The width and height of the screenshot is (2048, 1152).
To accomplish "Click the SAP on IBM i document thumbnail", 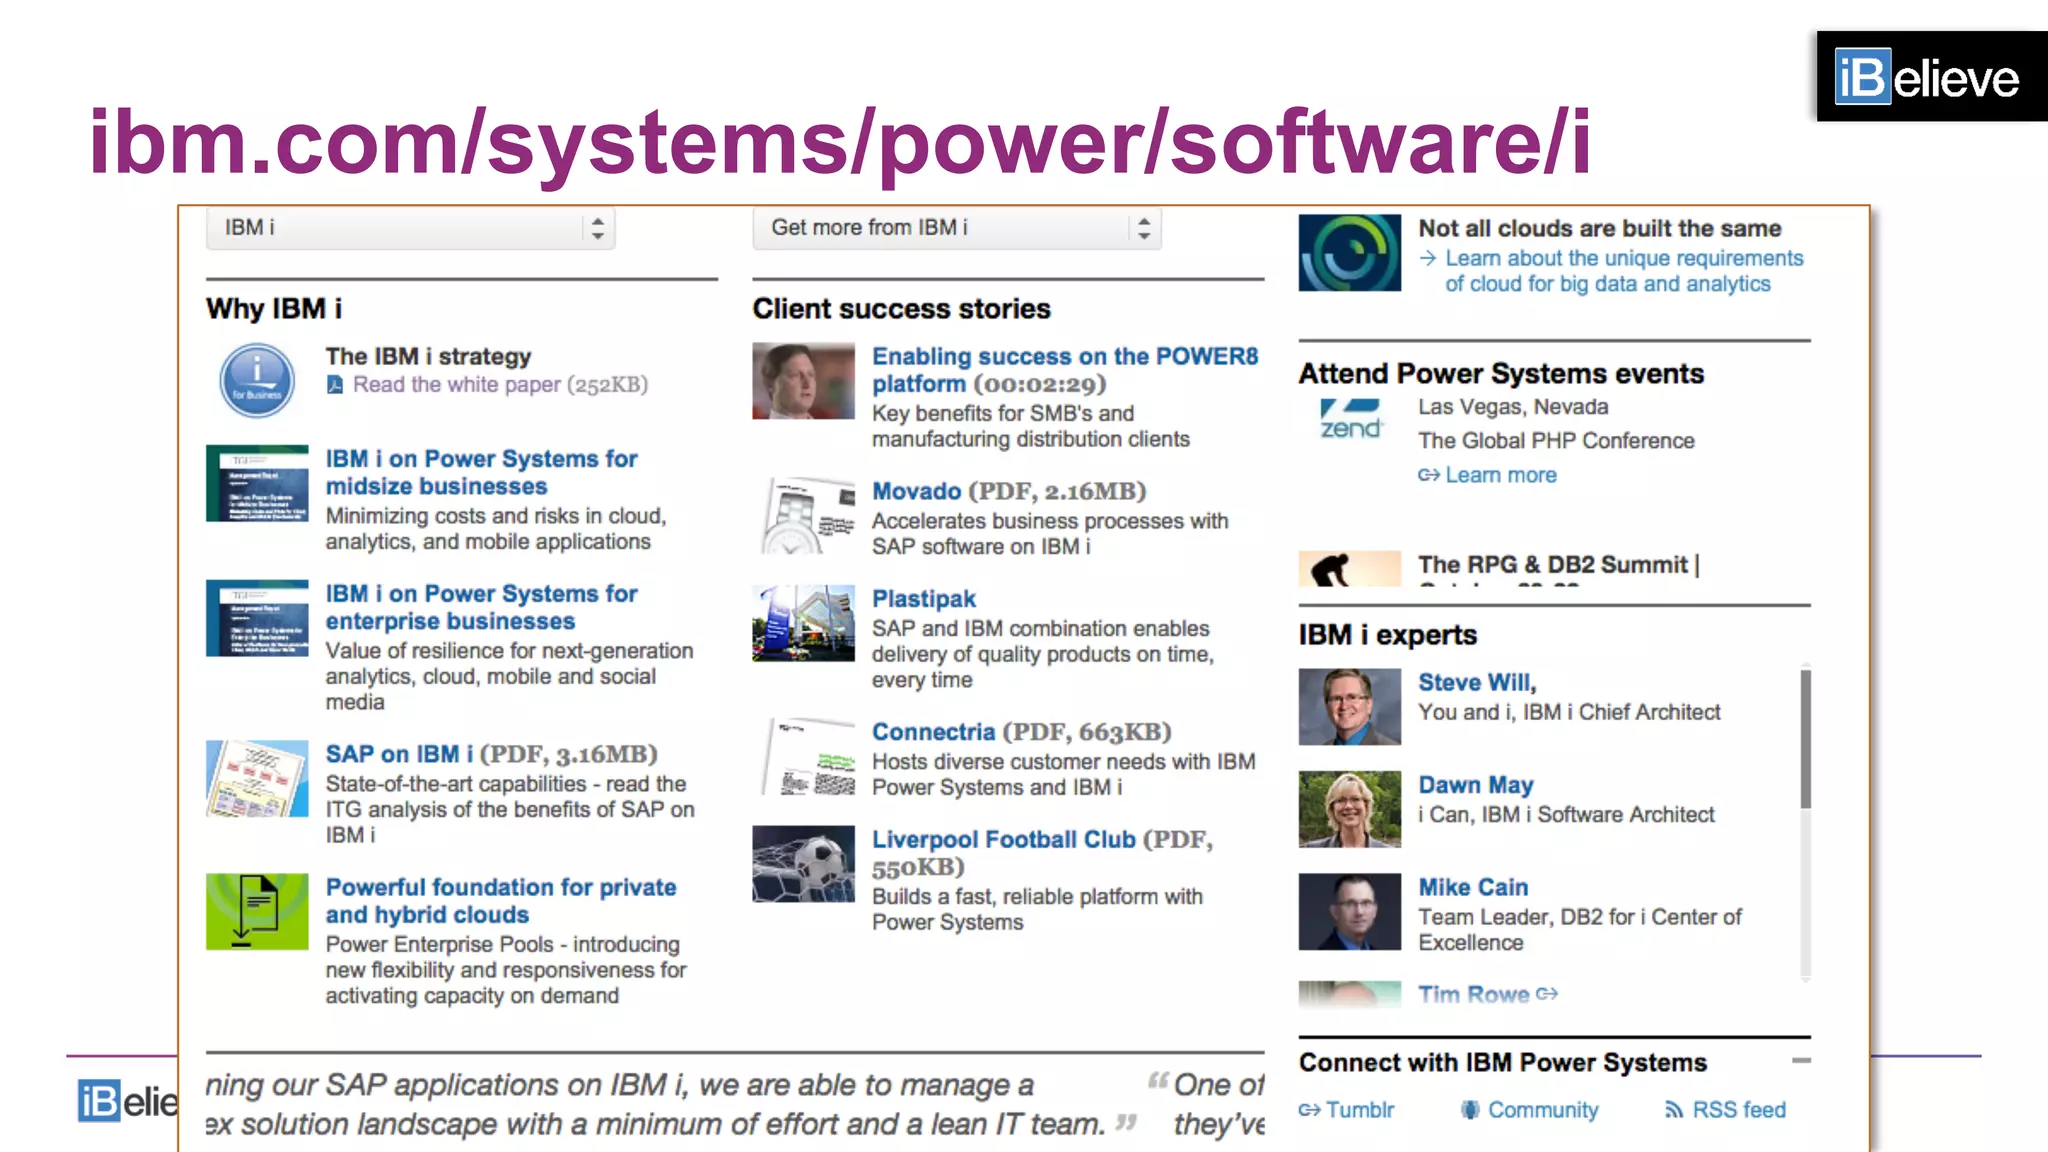I will coord(257,779).
